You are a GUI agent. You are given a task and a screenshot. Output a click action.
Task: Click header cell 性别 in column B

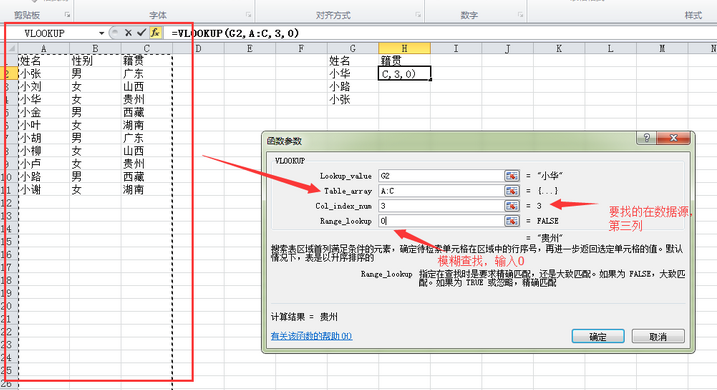click(x=95, y=61)
